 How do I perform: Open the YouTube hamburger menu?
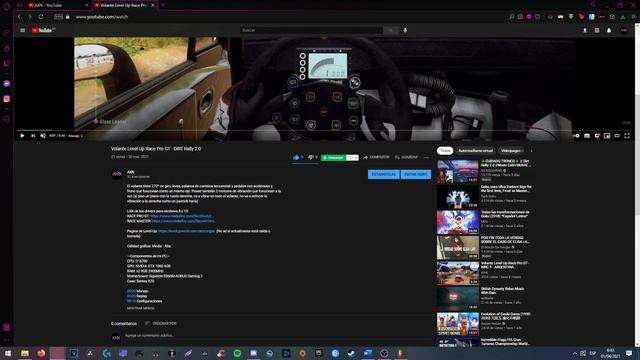click(x=22, y=30)
